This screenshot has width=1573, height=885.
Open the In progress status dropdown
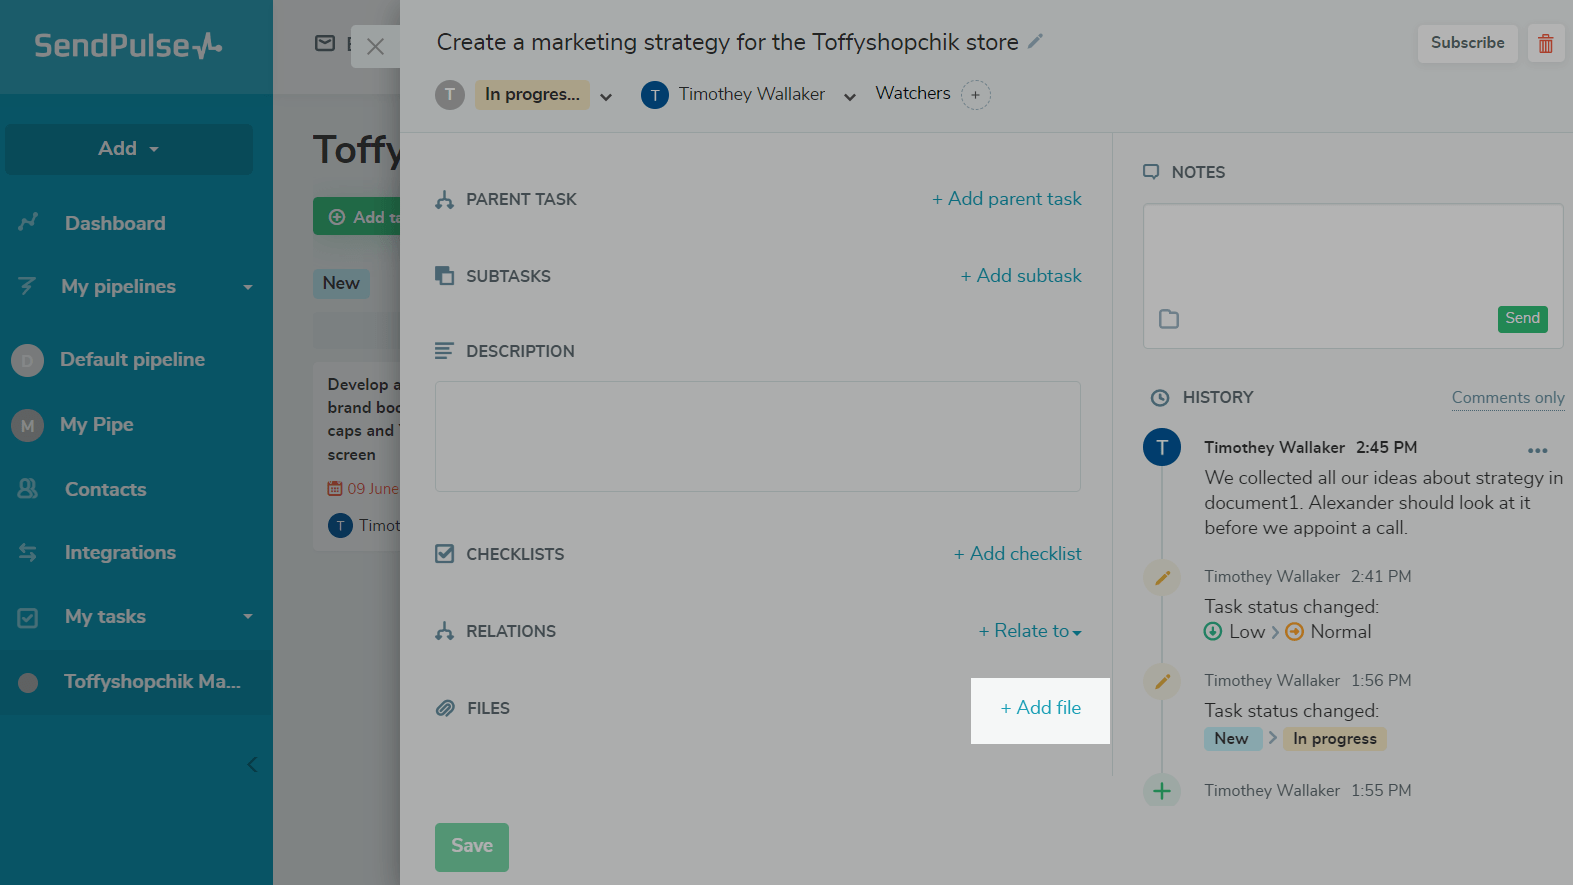[606, 97]
